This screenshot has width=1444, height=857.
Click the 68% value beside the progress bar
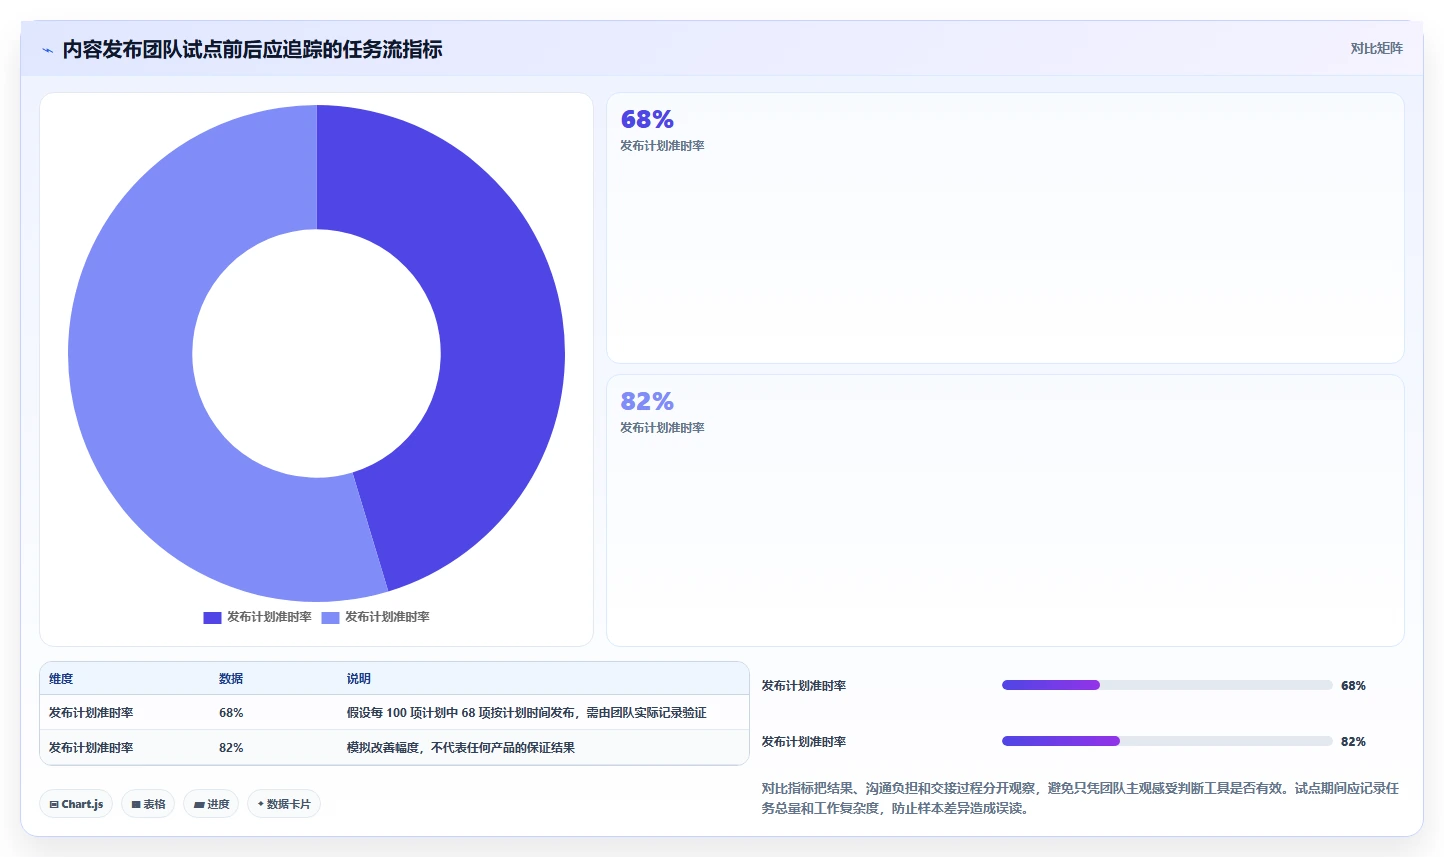1353,685
